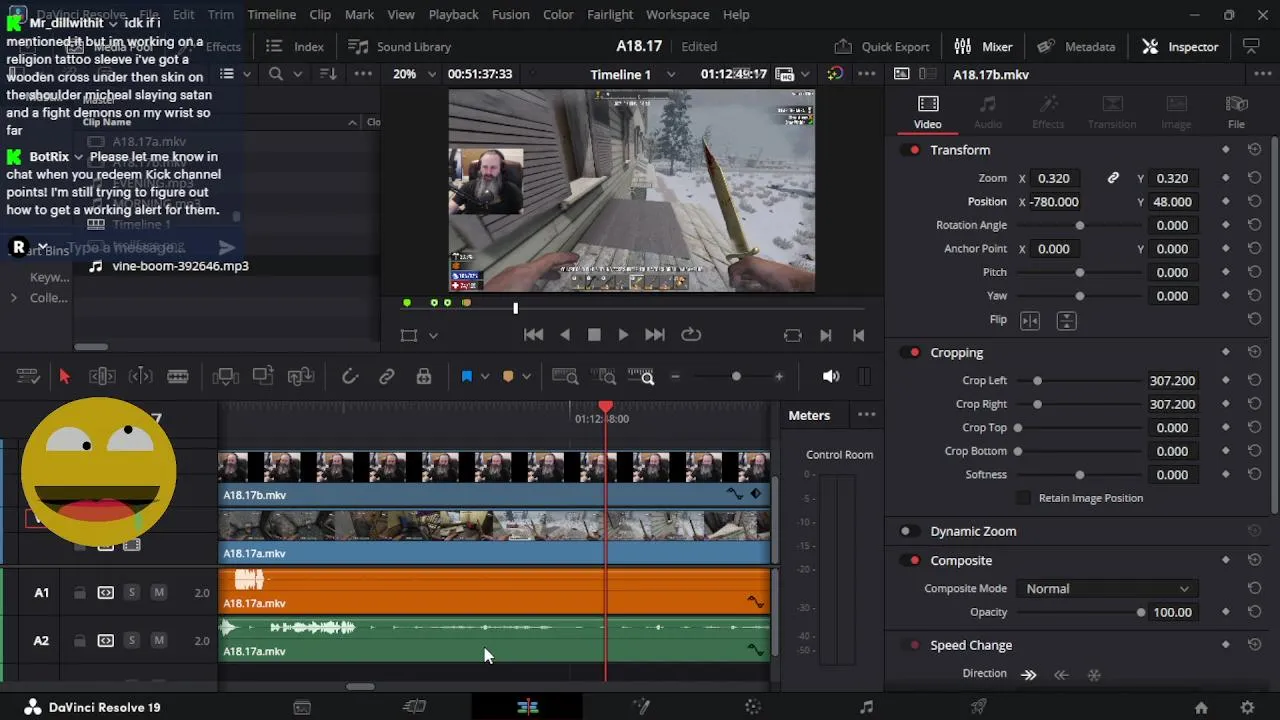Toggle the Dynamic Zoom switch
This screenshot has height=720, width=1280.
908,532
